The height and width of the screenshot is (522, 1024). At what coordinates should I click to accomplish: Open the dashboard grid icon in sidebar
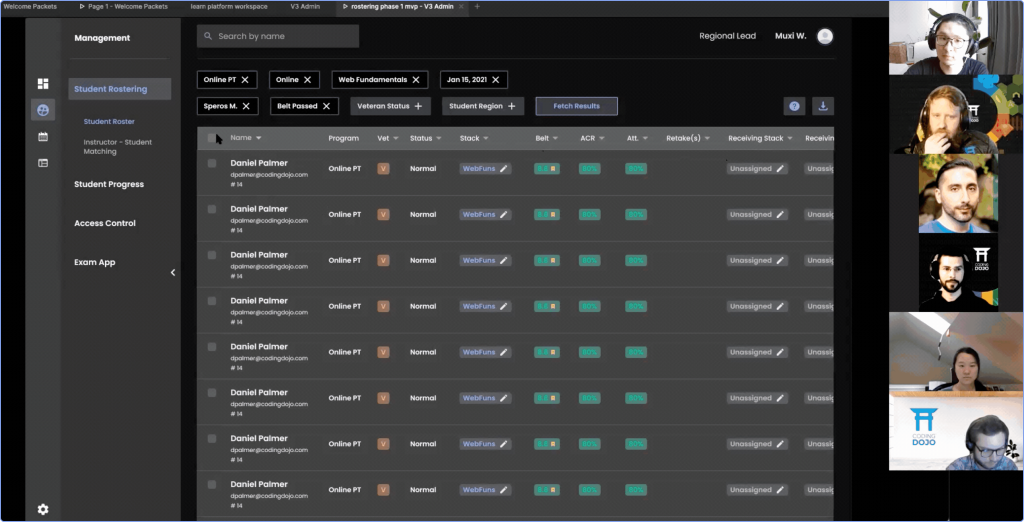[43, 84]
